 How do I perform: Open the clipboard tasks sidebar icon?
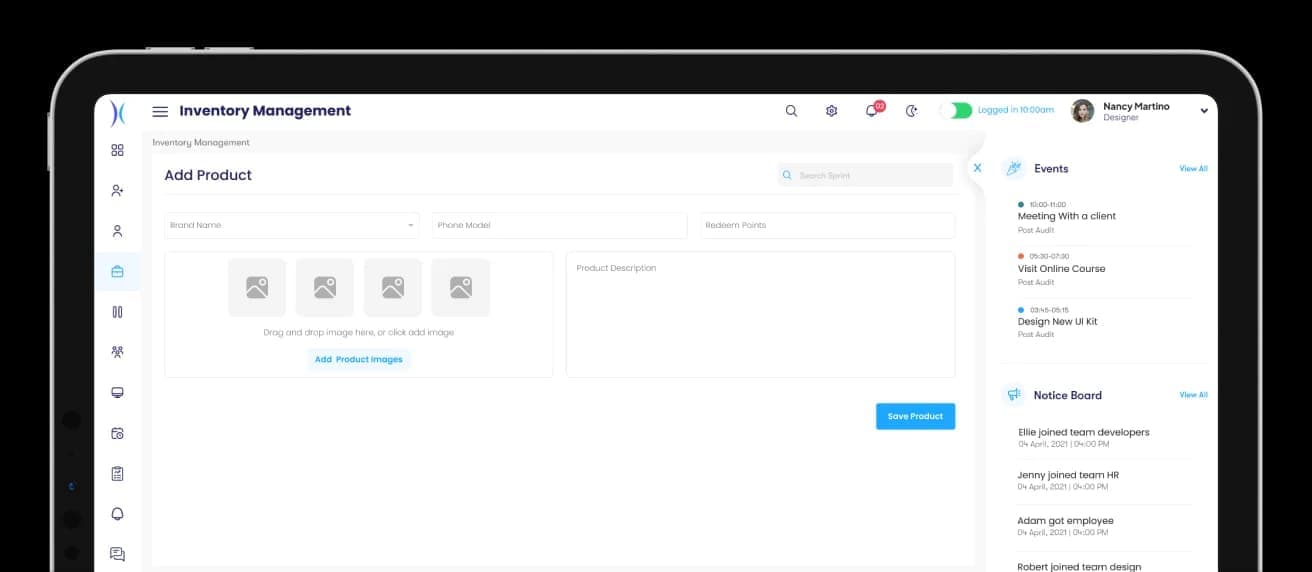click(x=117, y=473)
